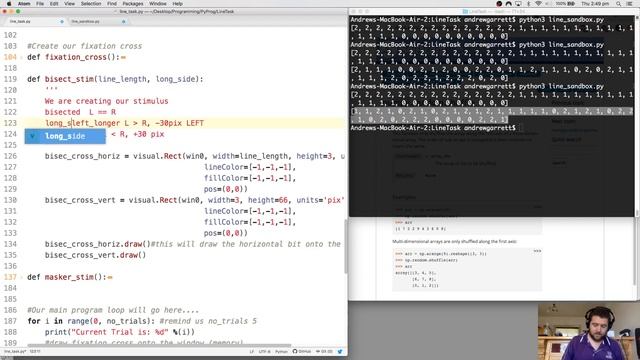Click the autocomplete suggestion type icon
The height and width of the screenshot is (360, 640).
[32, 136]
